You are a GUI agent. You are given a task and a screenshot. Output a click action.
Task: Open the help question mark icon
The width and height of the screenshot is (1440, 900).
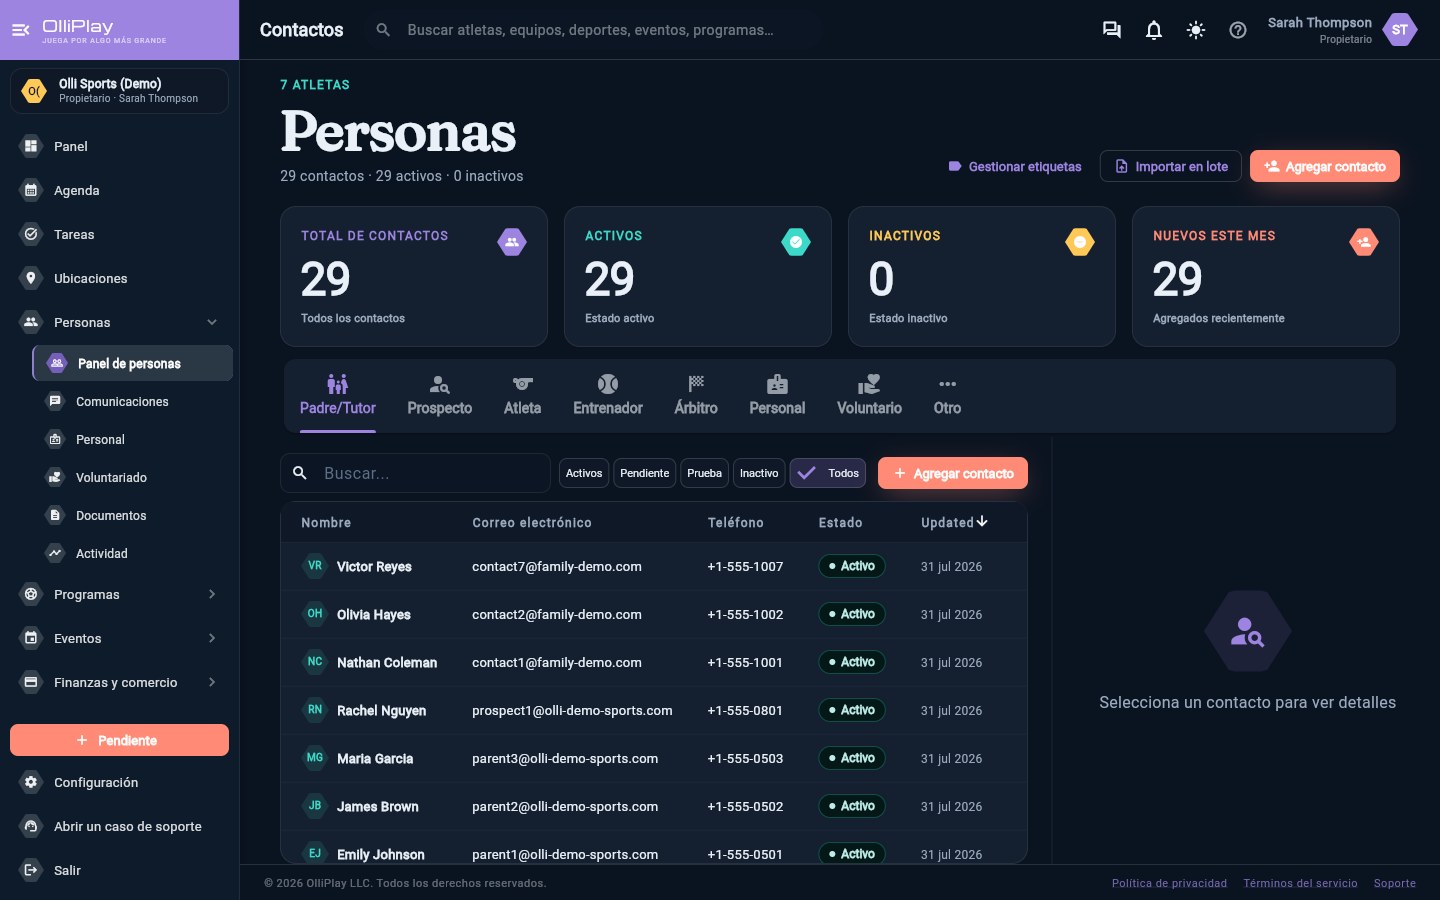tap(1238, 30)
